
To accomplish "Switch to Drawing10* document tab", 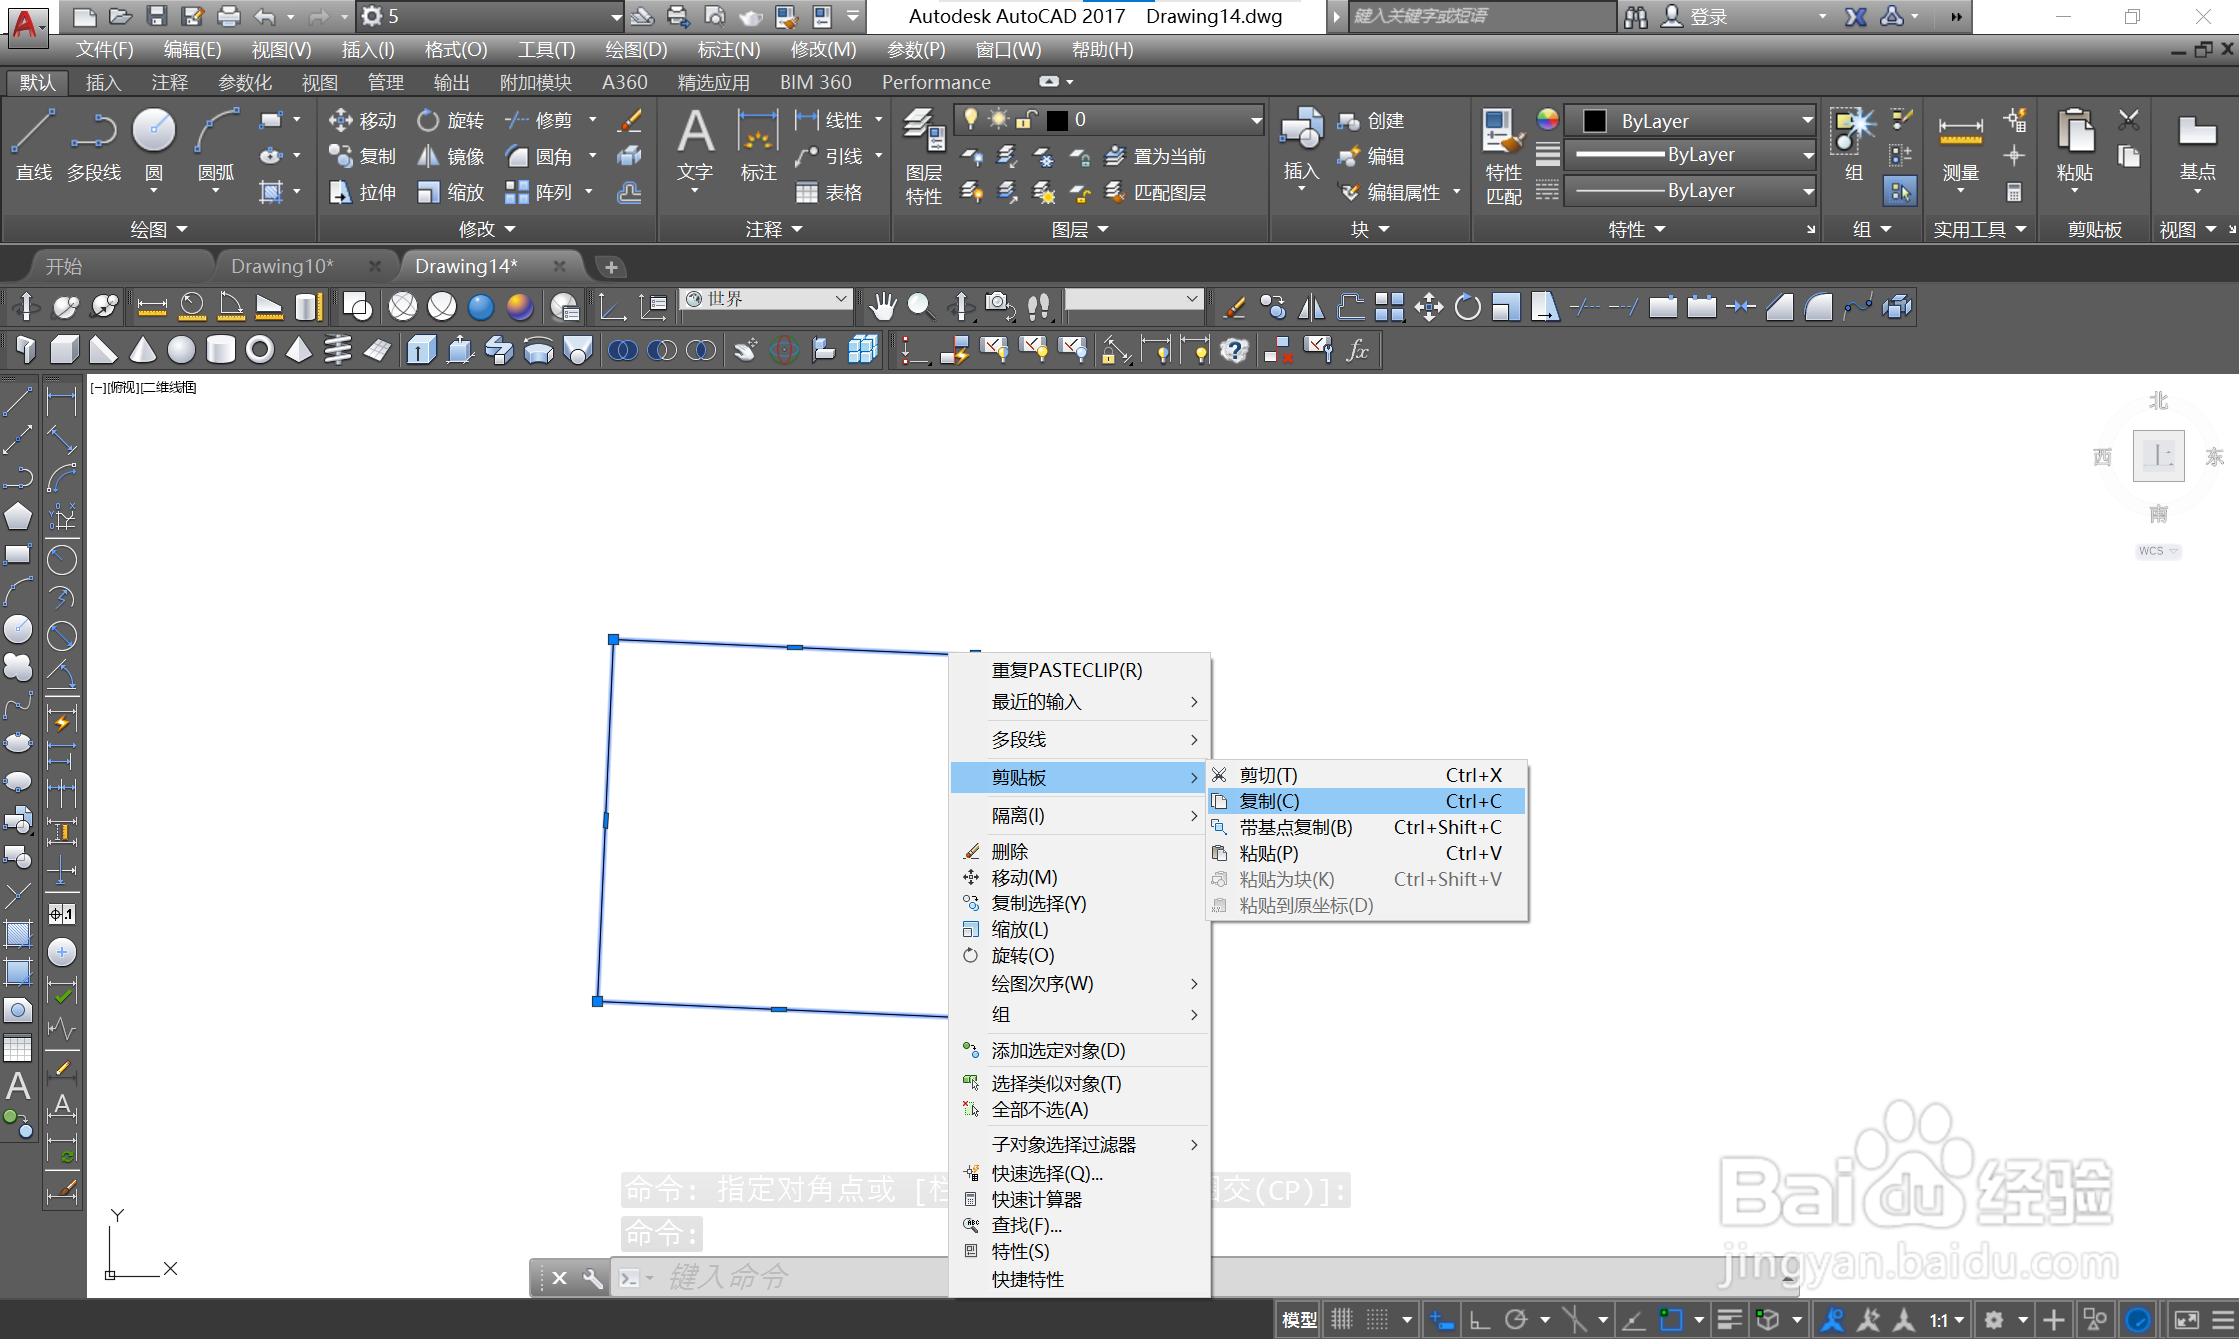I will [x=282, y=266].
